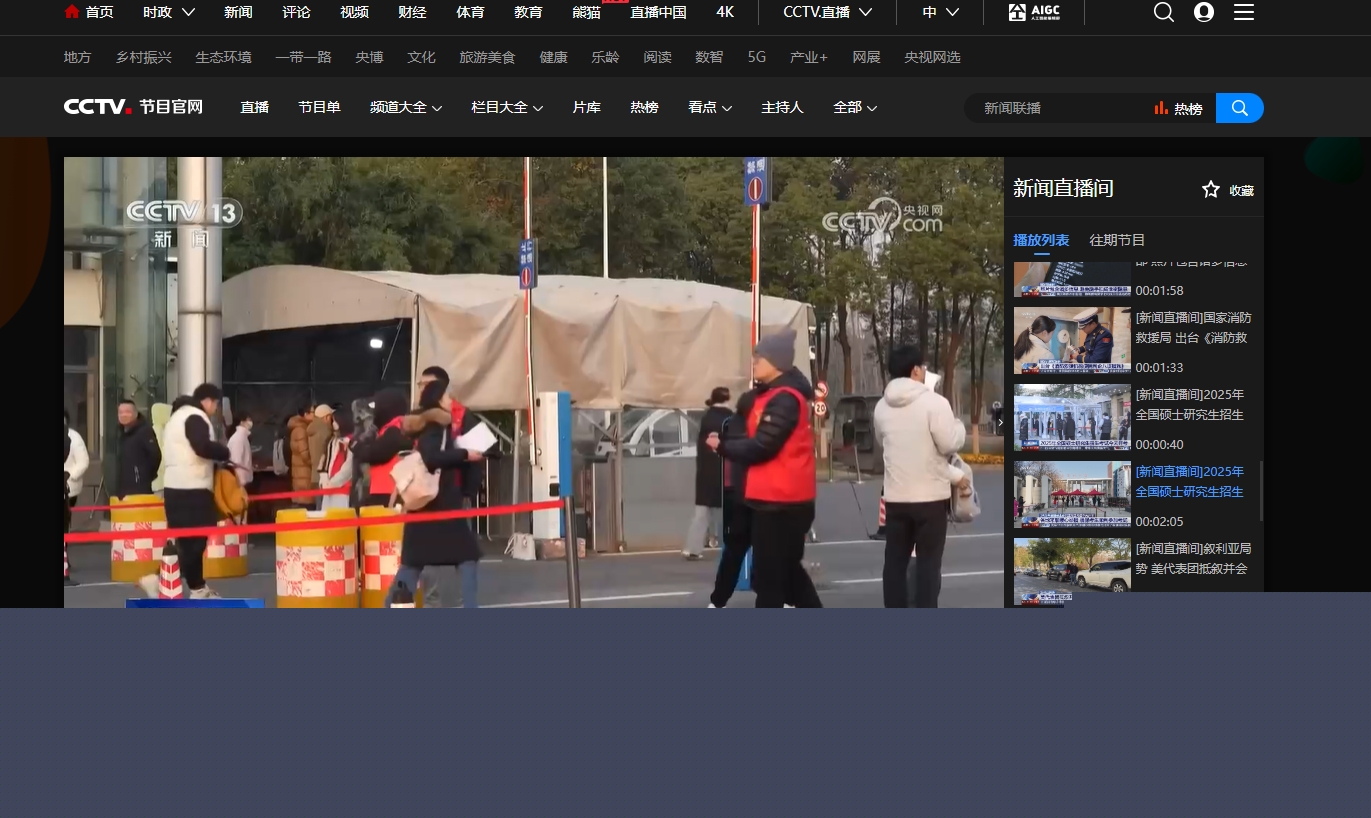The width and height of the screenshot is (1371, 818).
Task: Play the 国家消防救援局 video thumbnail
Action: tap(1072, 340)
